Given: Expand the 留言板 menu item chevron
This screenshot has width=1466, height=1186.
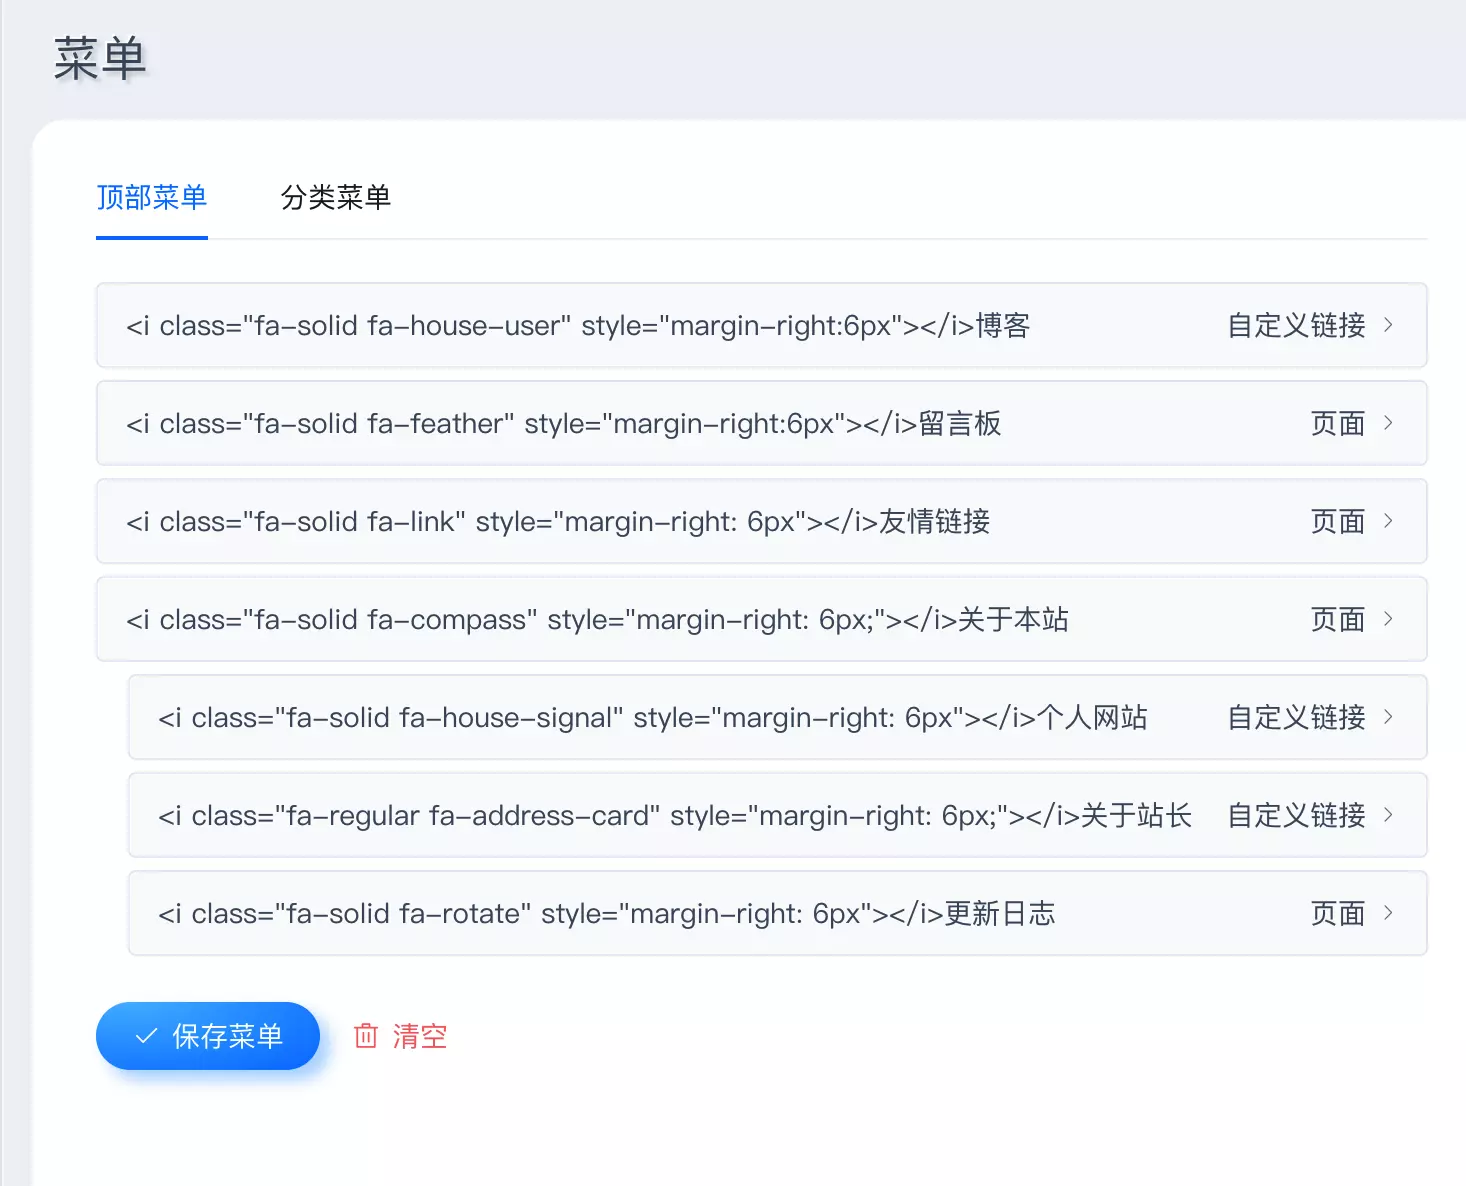Looking at the screenshot, I should click(1388, 423).
